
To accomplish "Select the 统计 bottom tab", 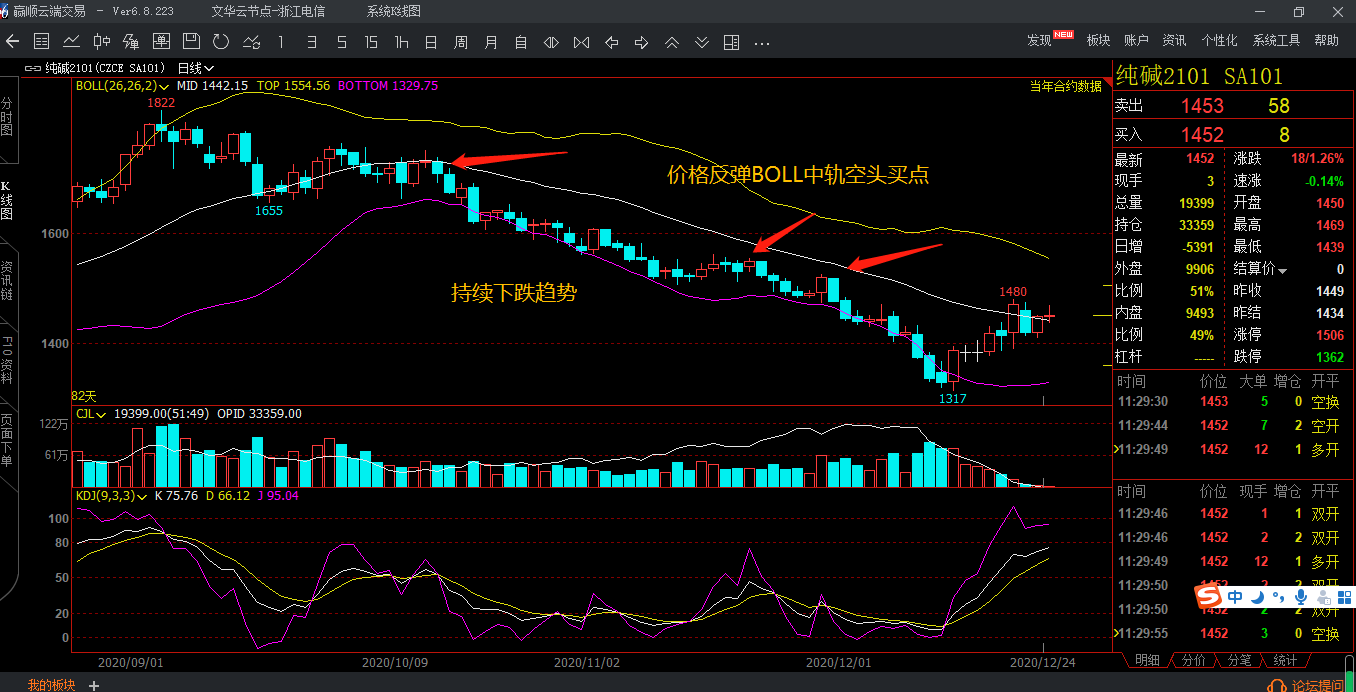I will click(1285, 661).
